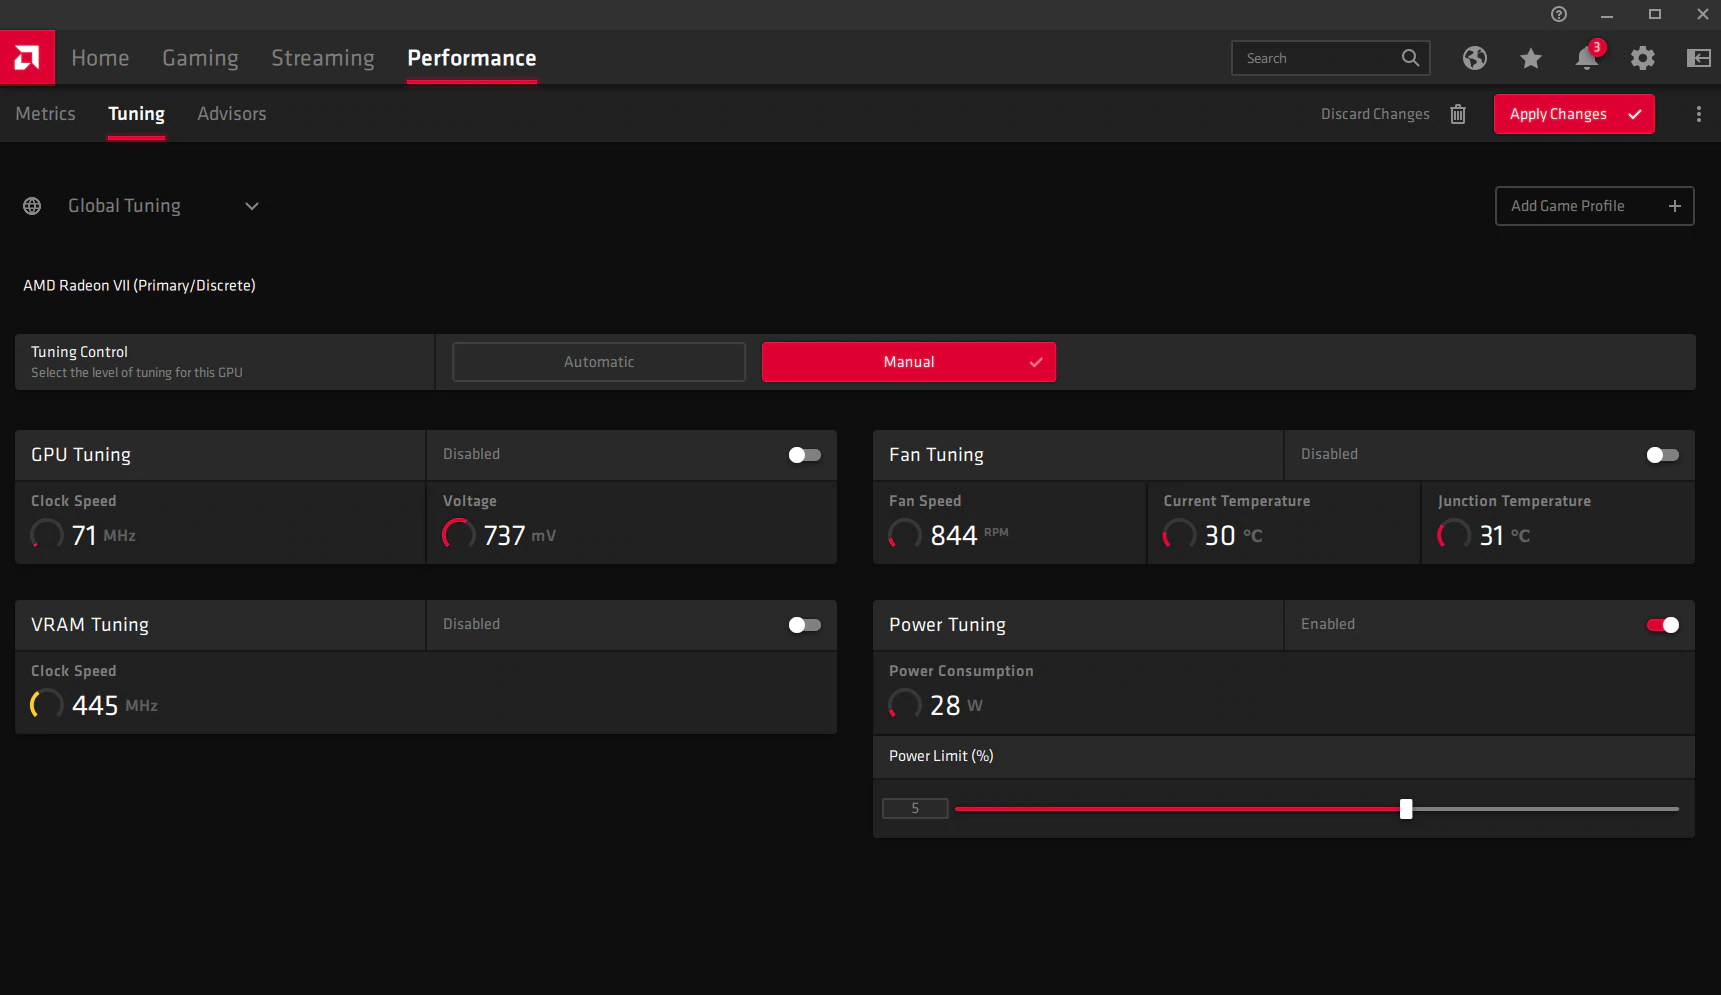Click the Global Tuning globe icon
The width and height of the screenshot is (1721, 995).
(32, 206)
